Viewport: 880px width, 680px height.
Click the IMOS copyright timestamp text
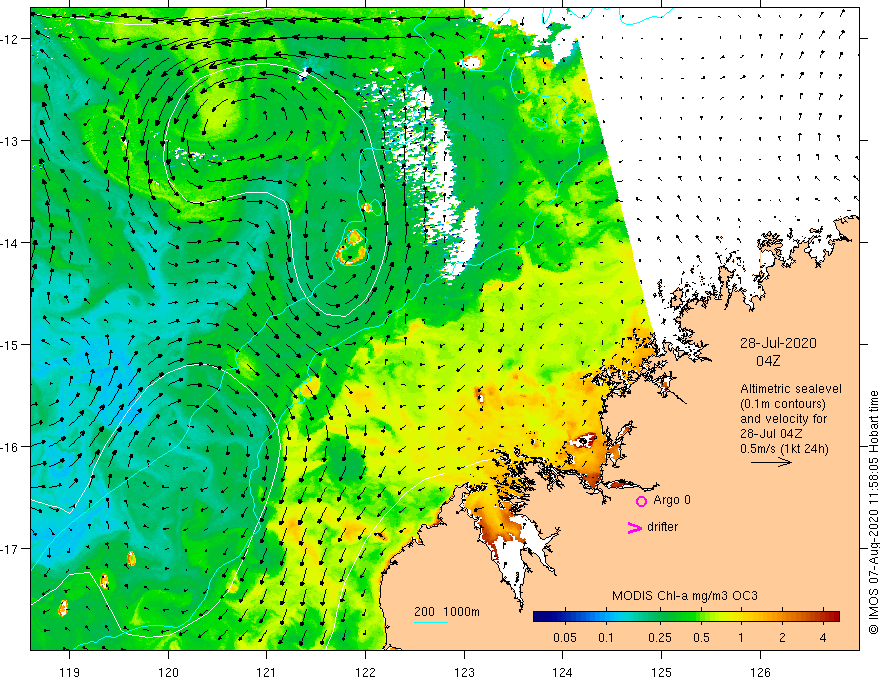[x=873, y=512]
